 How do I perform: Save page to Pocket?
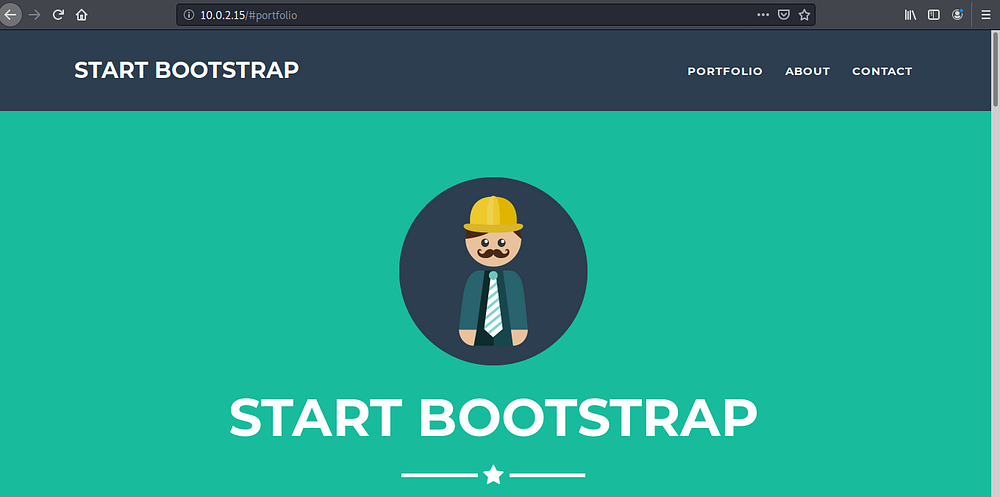point(784,15)
